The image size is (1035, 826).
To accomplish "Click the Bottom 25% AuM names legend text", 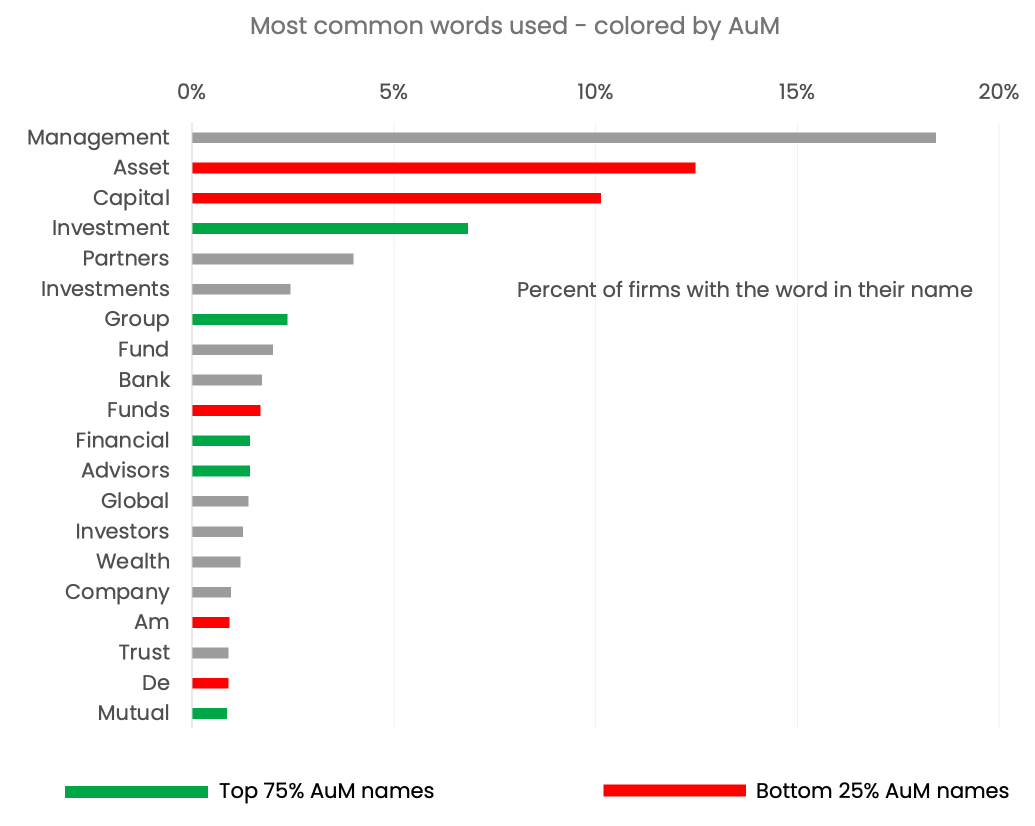I will (x=883, y=791).
